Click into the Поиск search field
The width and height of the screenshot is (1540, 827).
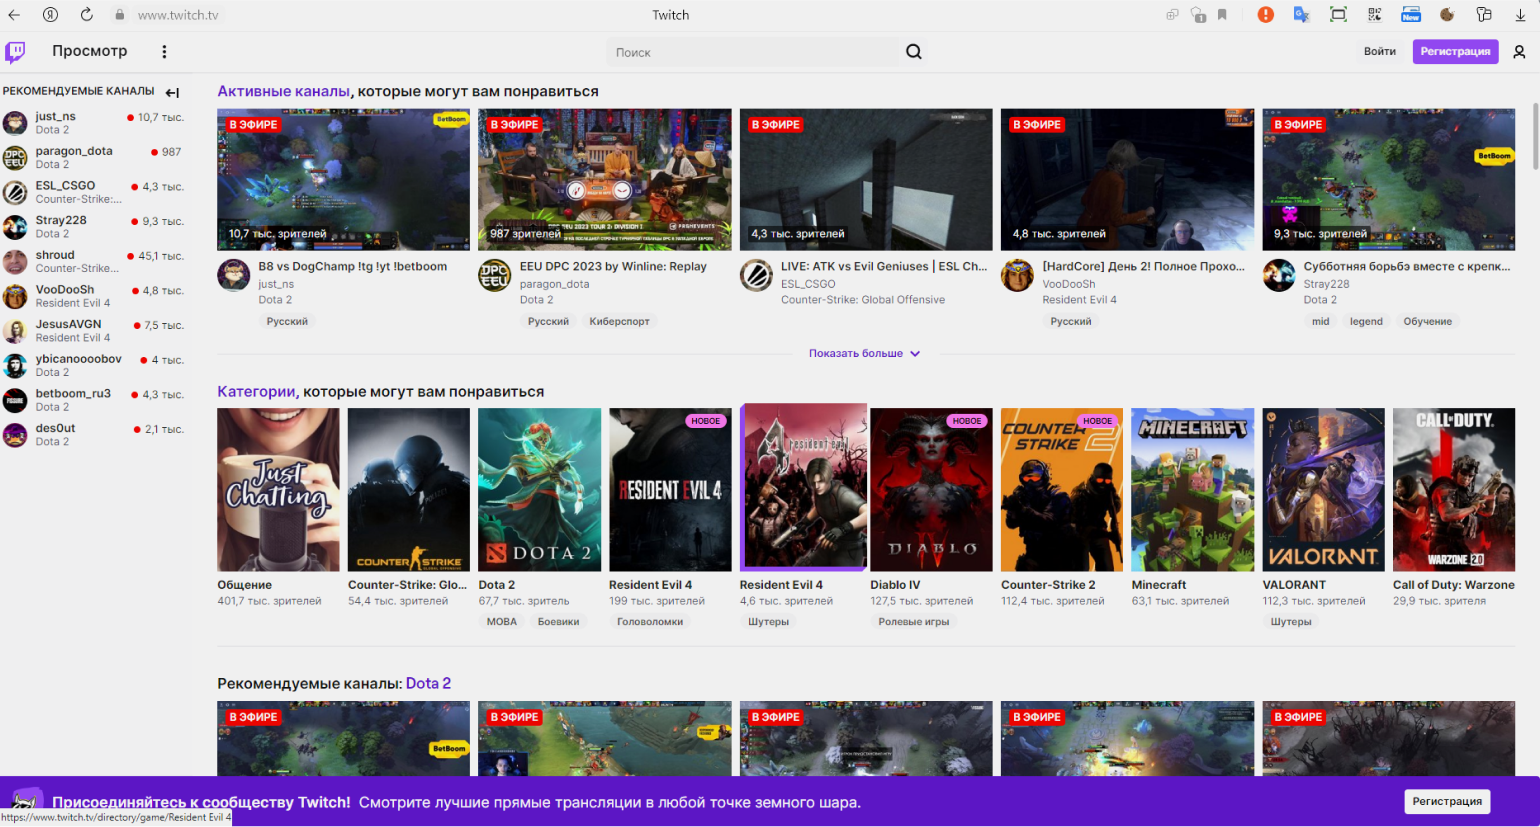[x=750, y=52]
